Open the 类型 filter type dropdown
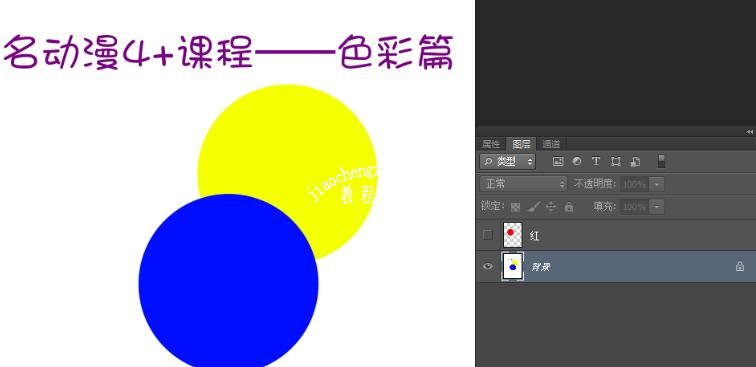This screenshot has width=756, height=367. pos(507,162)
